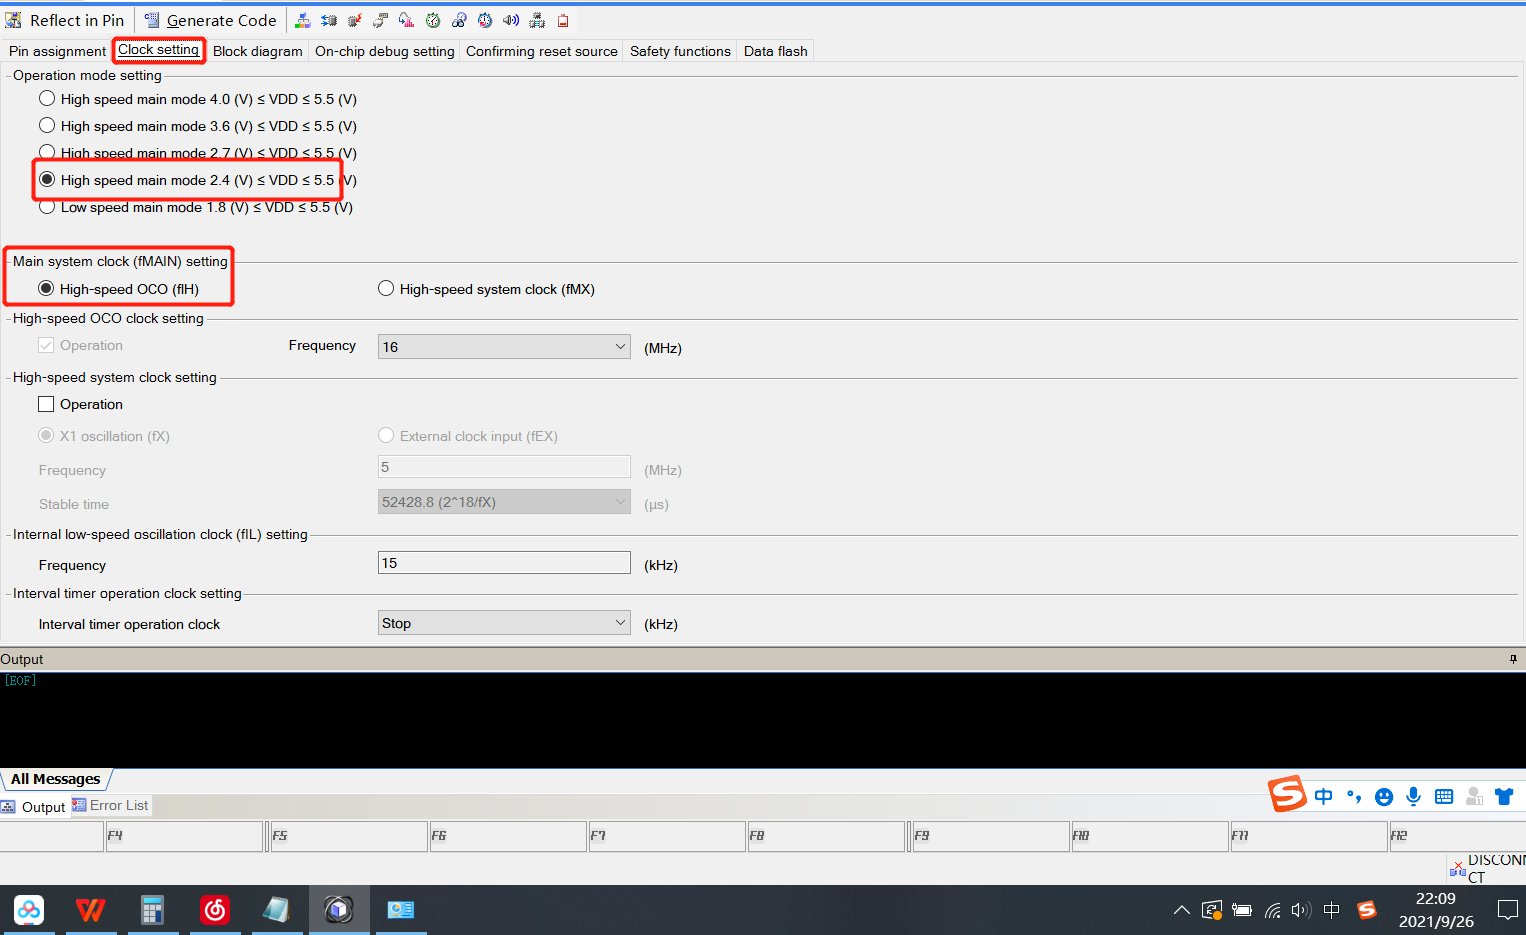This screenshot has width=1526, height=935.
Task: Switch to the Safety functions tab
Action: coord(680,51)
